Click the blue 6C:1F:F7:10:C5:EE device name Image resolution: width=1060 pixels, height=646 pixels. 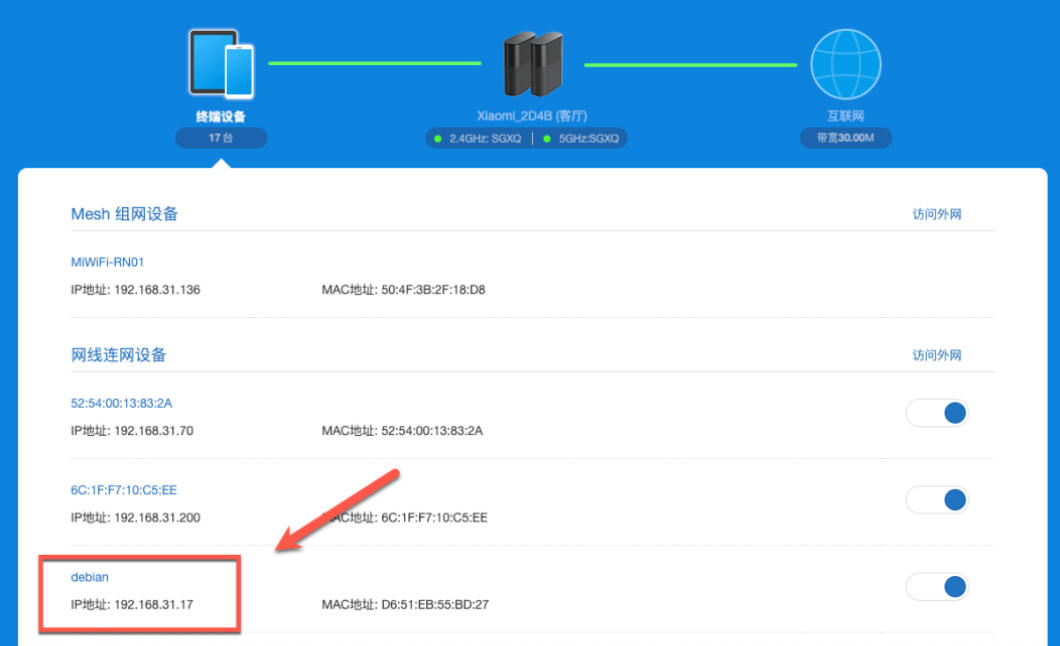click(124, 490)
